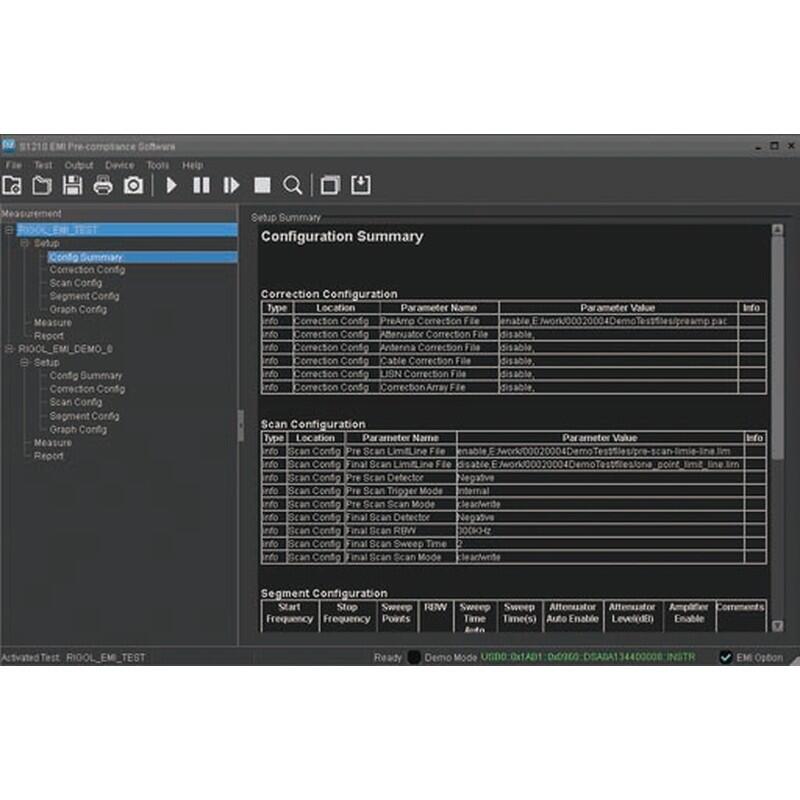
Task: Take a screenshot with the camera icon
Action: [x=133, y=185]
